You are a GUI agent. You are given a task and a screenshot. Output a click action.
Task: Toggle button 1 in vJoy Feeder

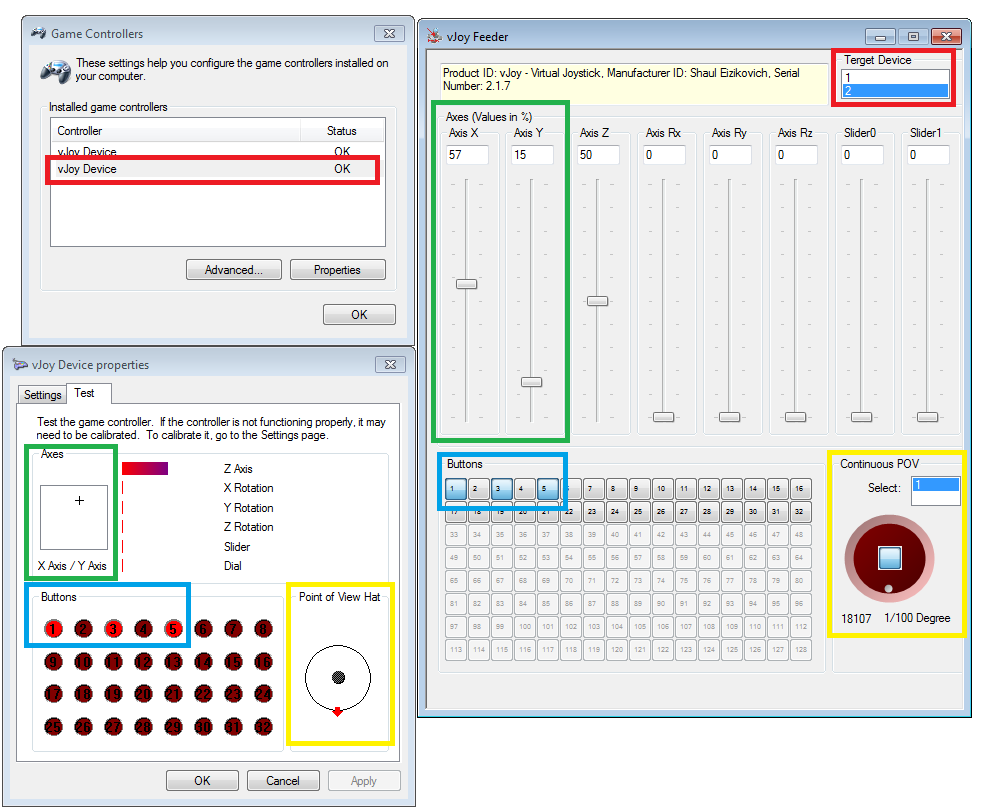pos(455,489)
